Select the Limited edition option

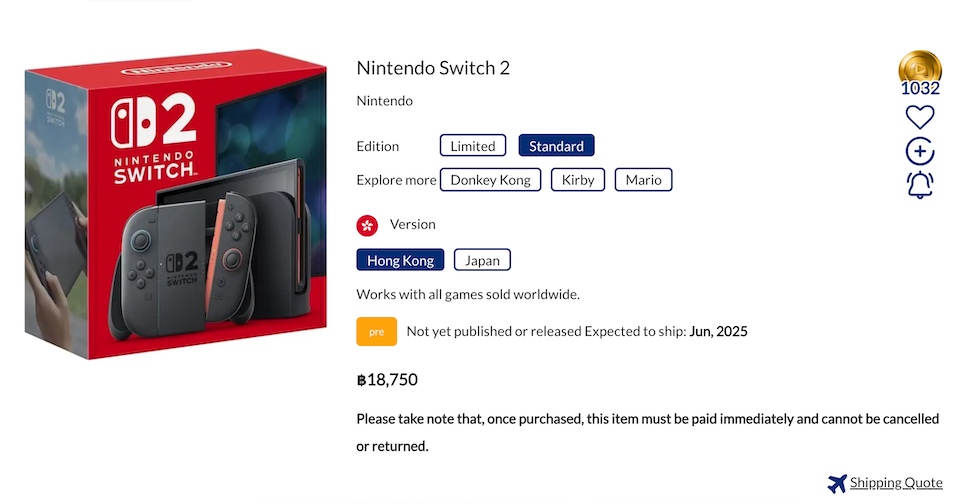(473, 146)
